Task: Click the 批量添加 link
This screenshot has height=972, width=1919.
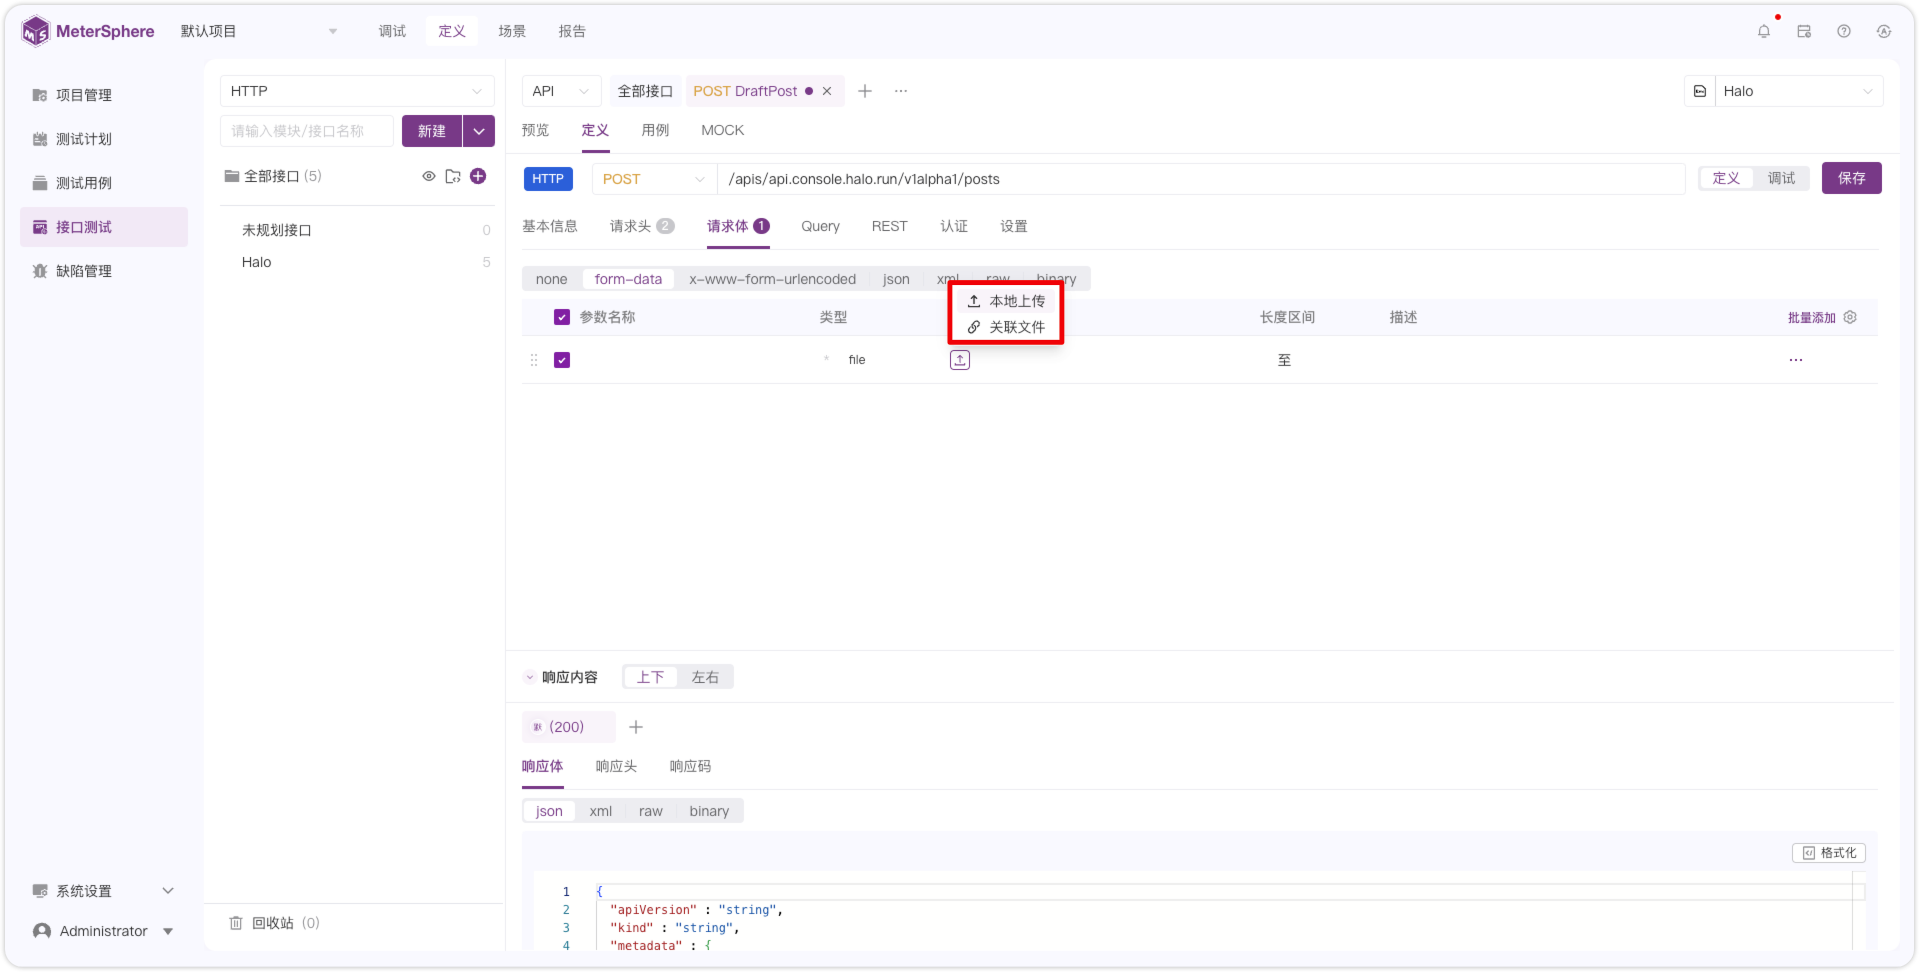Action: coord(1811,317)
